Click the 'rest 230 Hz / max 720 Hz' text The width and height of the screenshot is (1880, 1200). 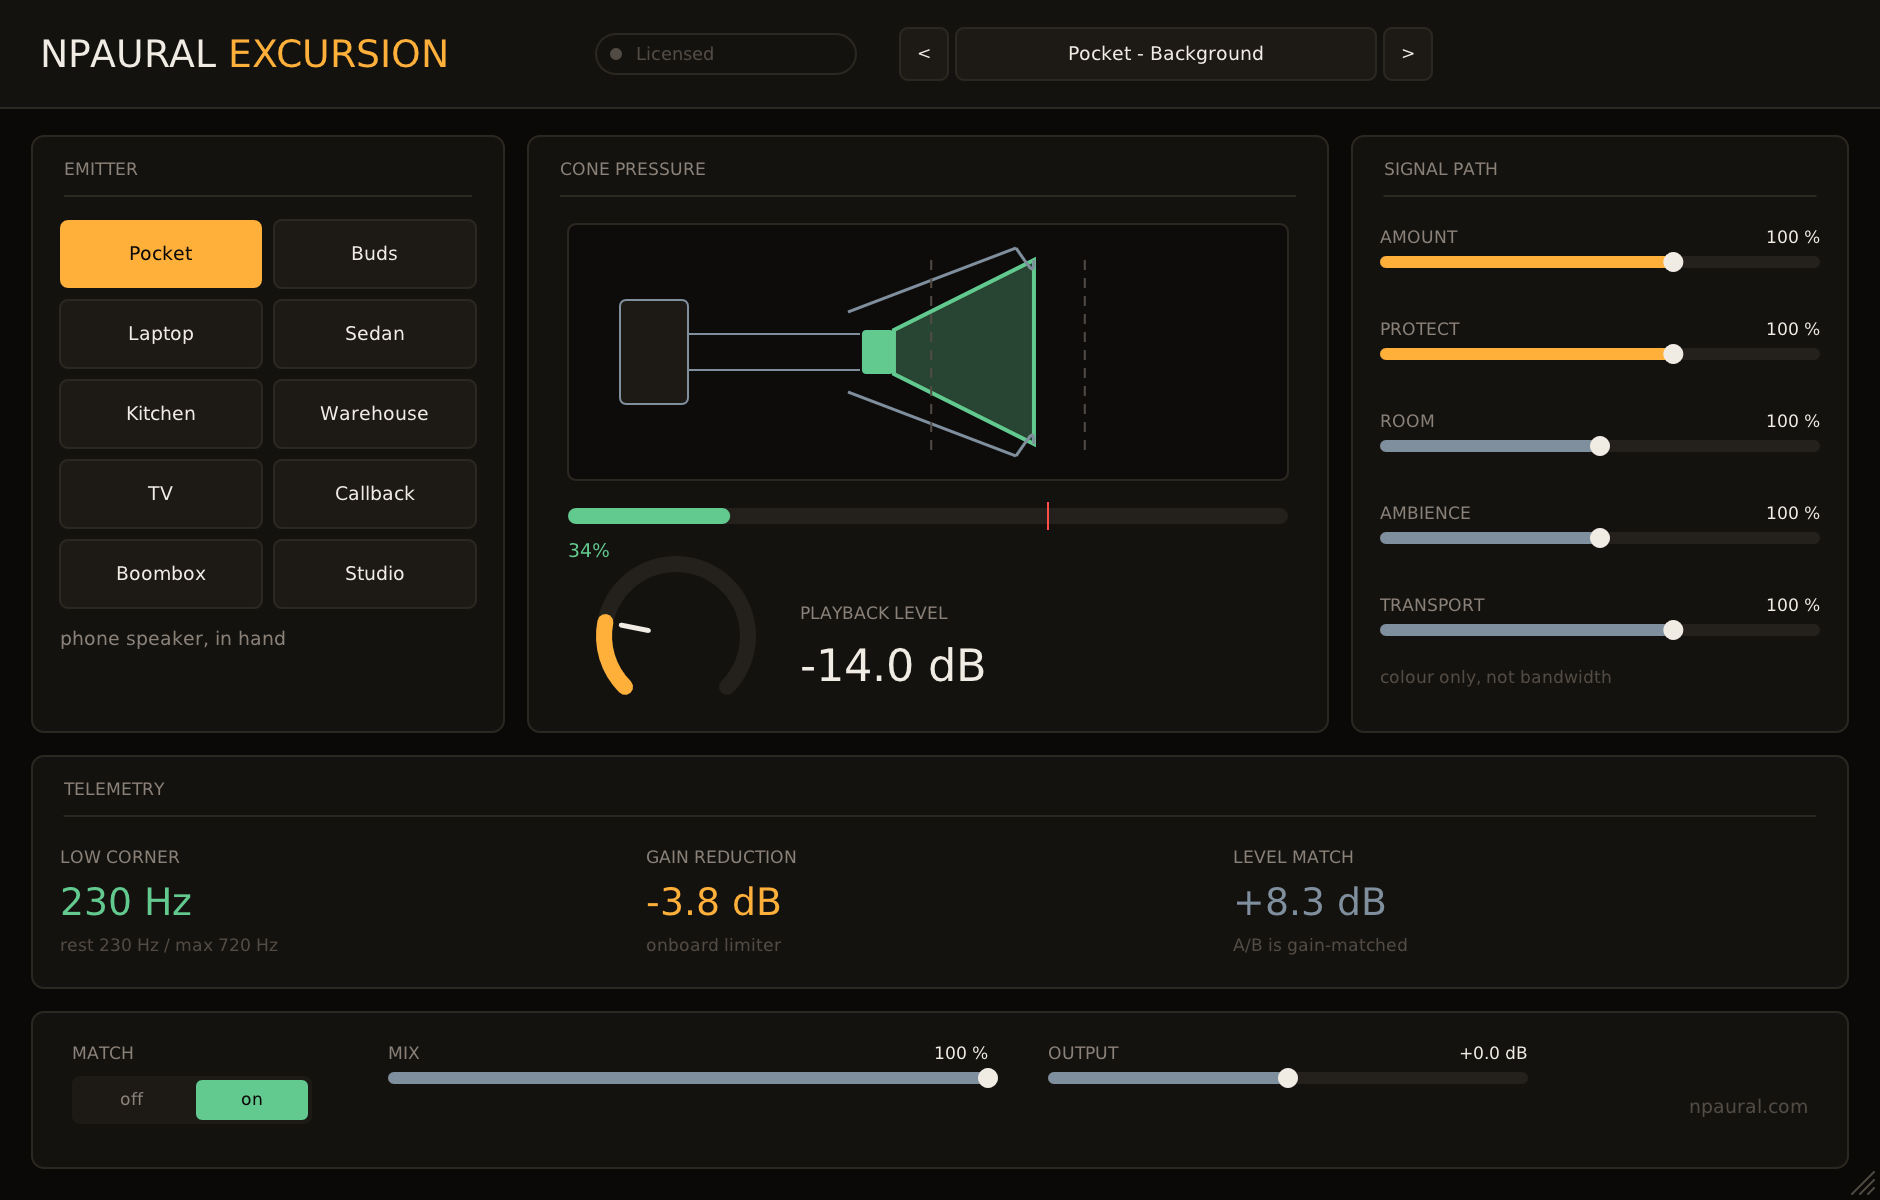pos(169,945)
